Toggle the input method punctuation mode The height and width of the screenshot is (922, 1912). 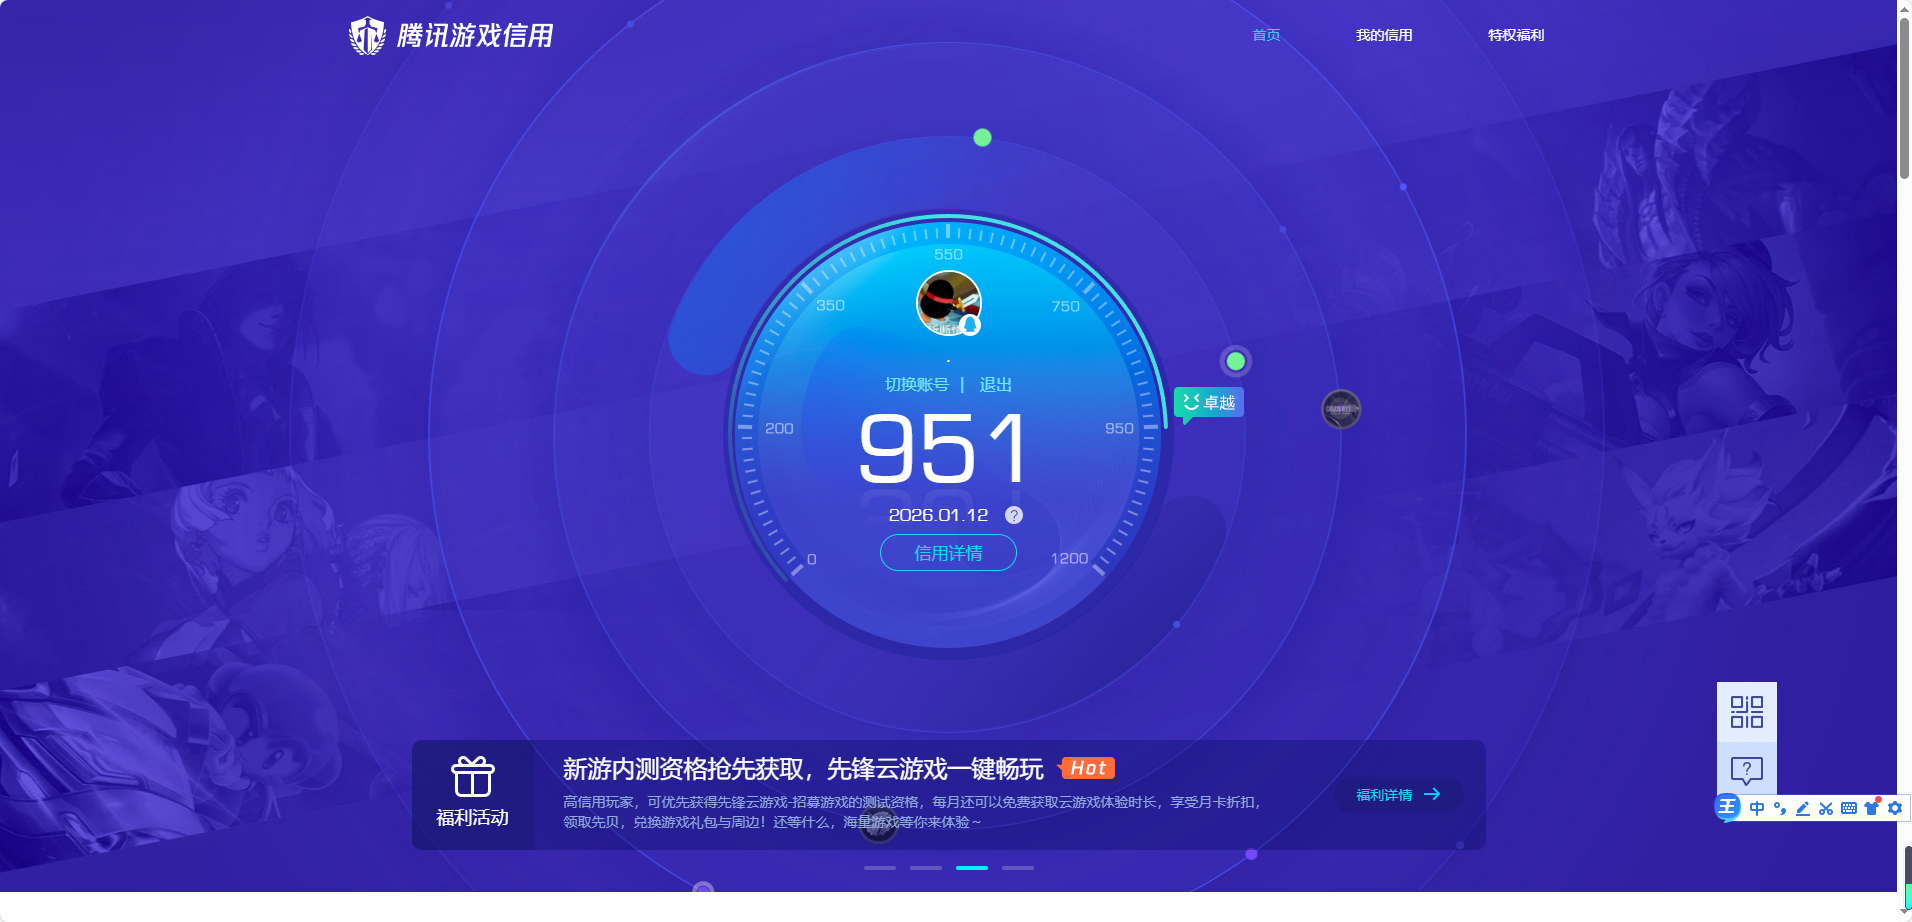pyautogui.click(x=1780, y=808)
